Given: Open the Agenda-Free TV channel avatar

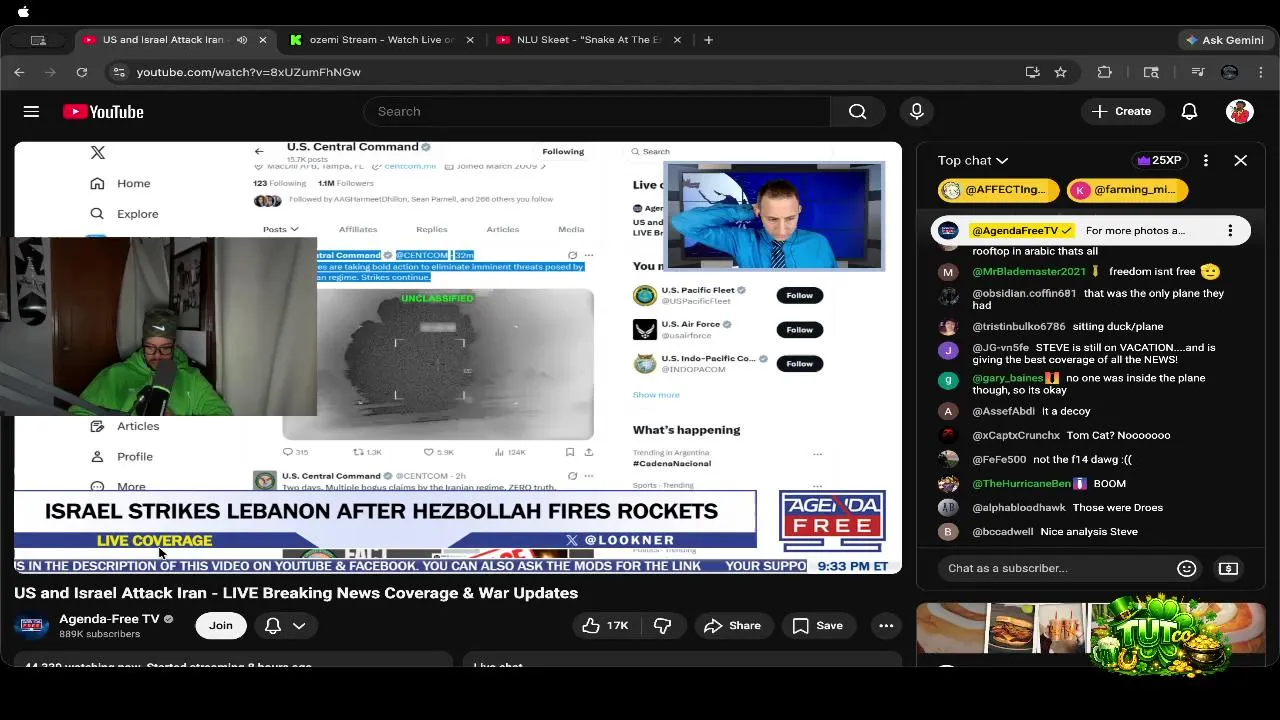Looking at the screenshot, I should click(31, 626).
